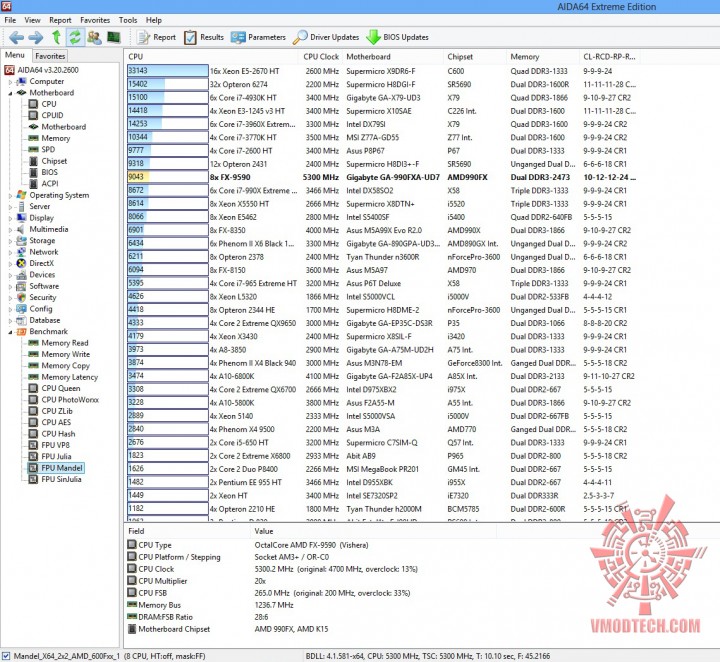
Task: Expand the Server tree node
Action: click(x=11, y=207)
